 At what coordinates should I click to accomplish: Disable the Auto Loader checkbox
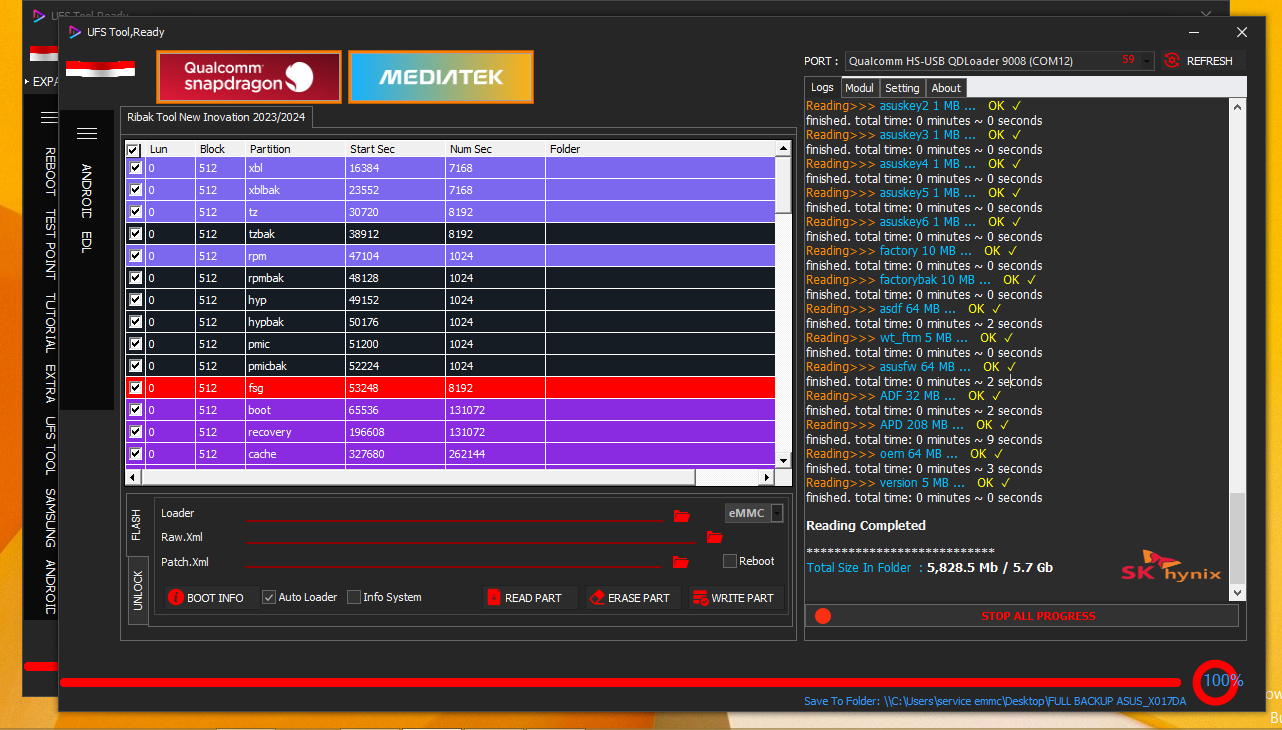click(x=269, y=597)
